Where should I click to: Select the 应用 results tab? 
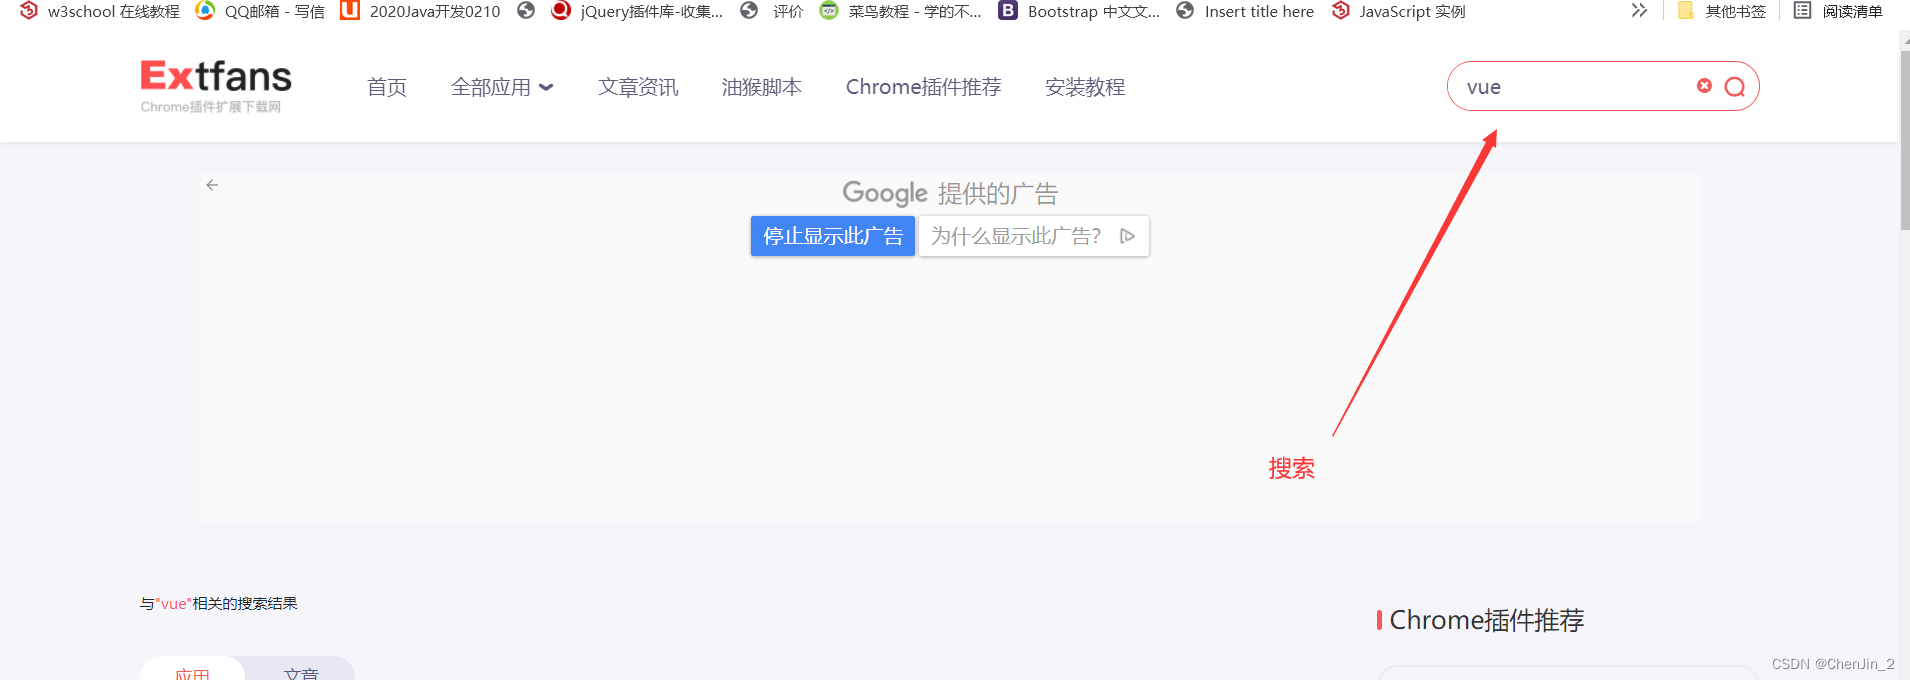pos(192,670)
